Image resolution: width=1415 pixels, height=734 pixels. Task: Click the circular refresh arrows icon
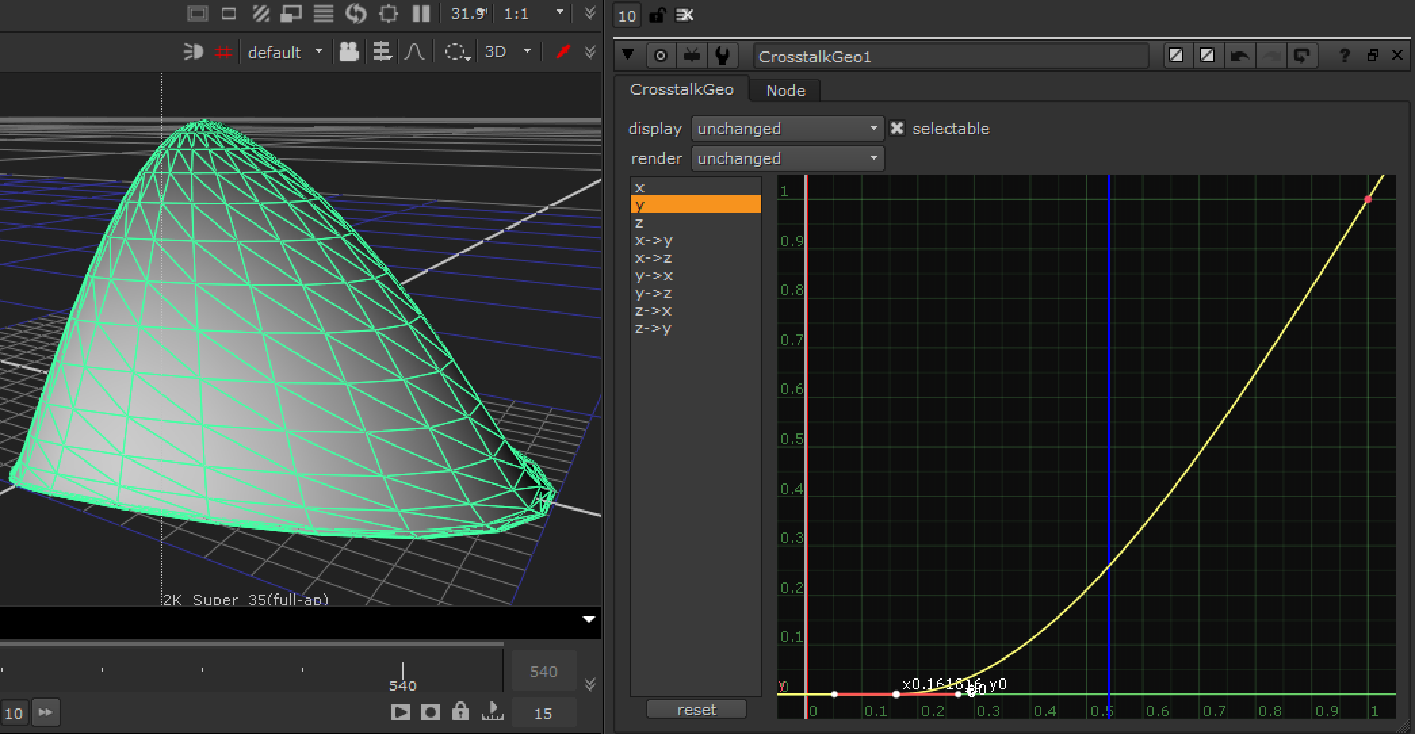[x=356, y=14]
